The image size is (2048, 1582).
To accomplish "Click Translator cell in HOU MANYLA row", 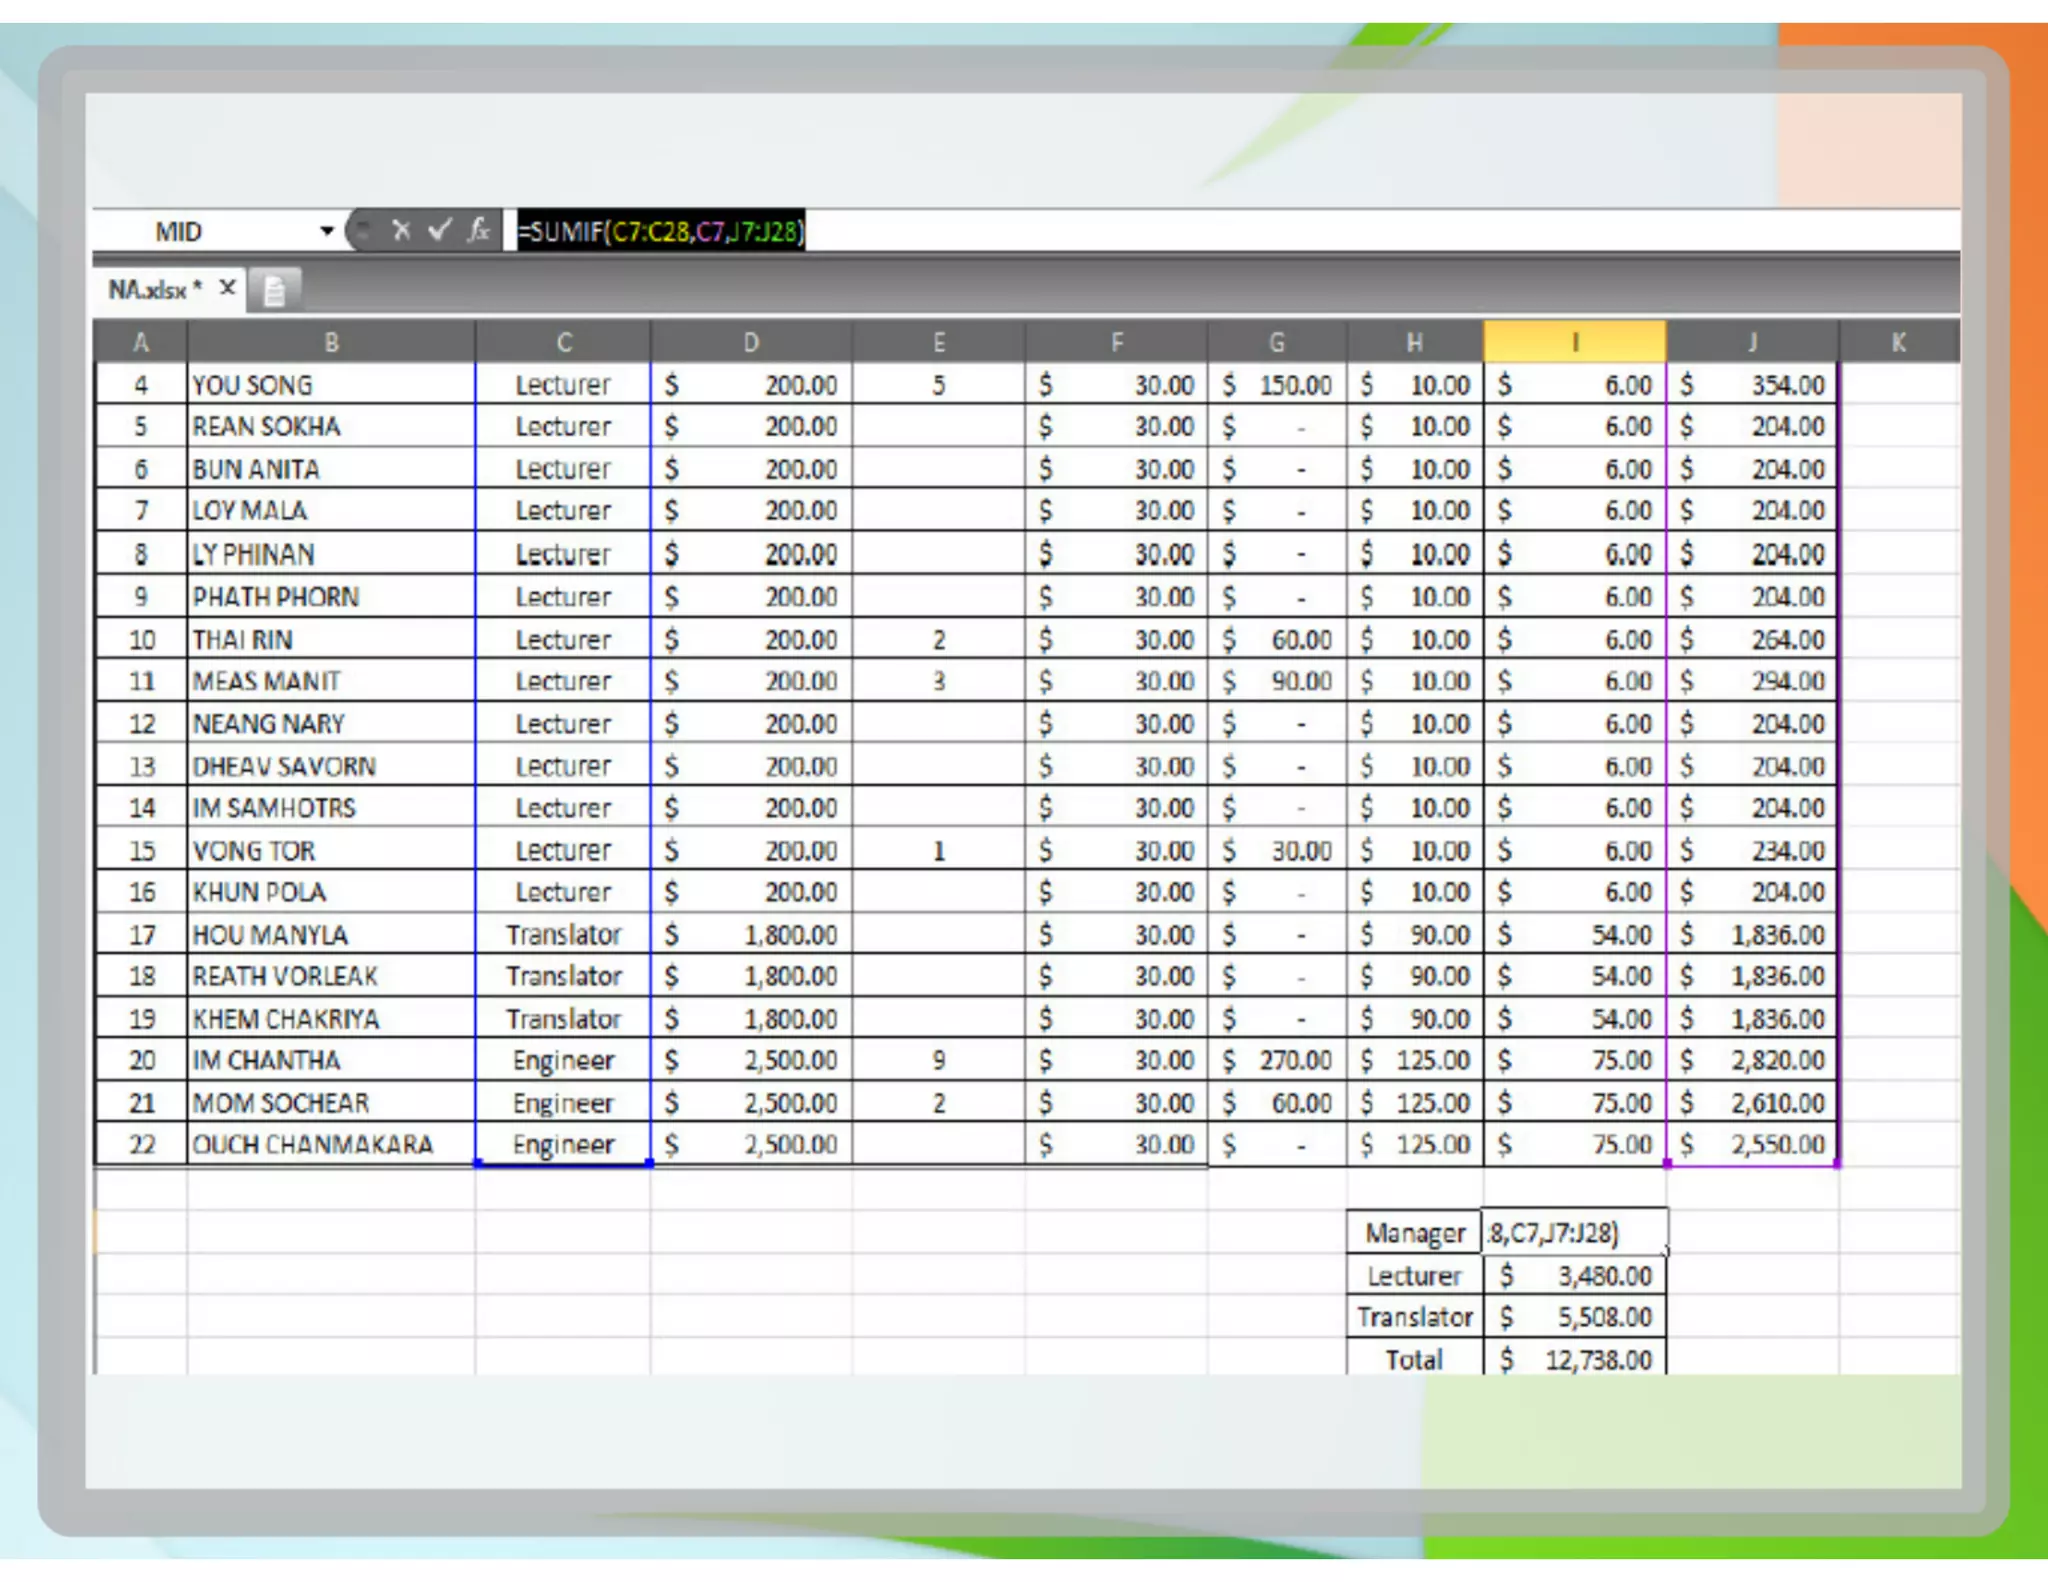I will (564, 935).
